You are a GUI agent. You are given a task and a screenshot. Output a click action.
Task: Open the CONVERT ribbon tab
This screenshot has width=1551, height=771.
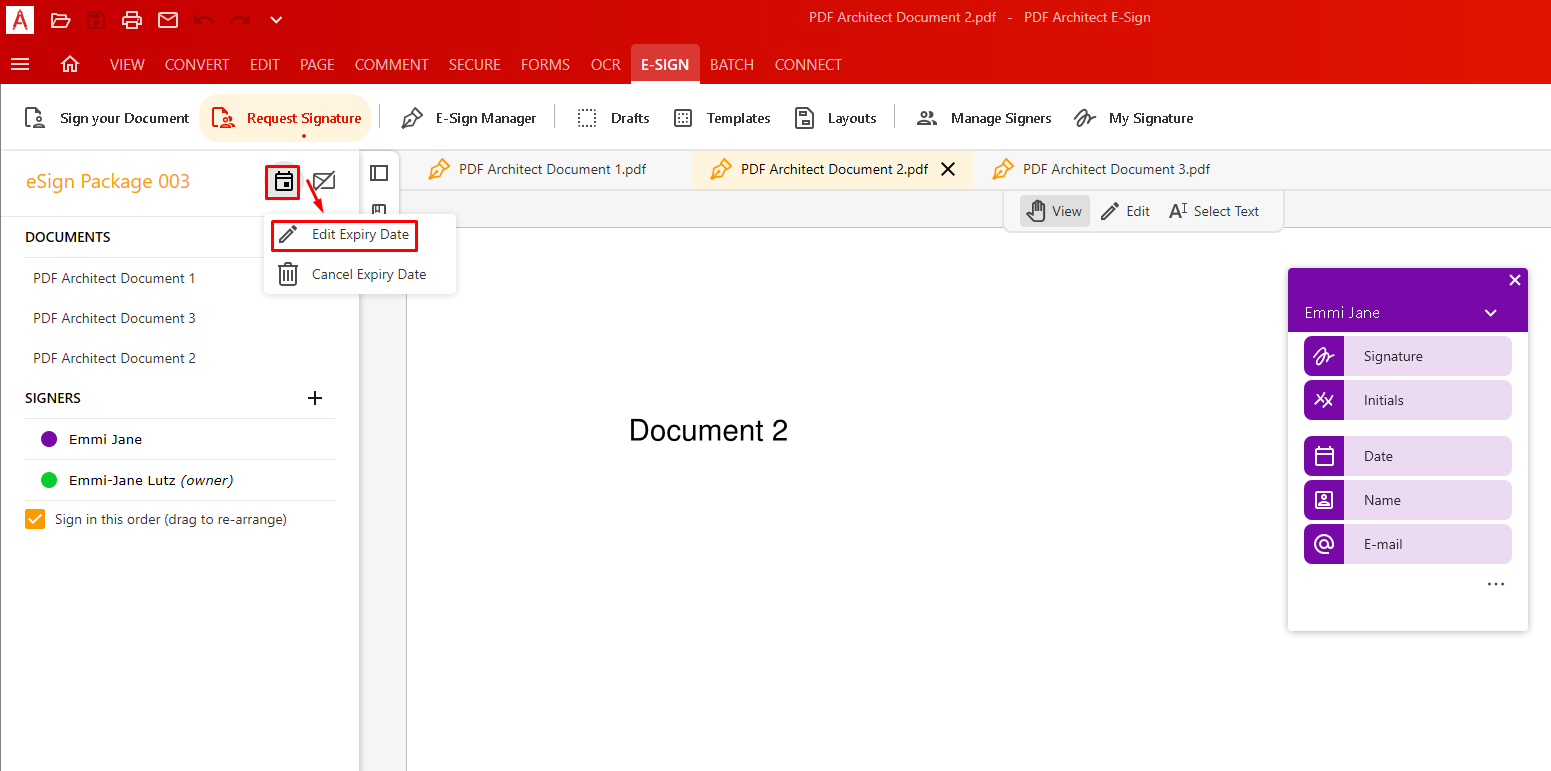click(x=197, y=64)
